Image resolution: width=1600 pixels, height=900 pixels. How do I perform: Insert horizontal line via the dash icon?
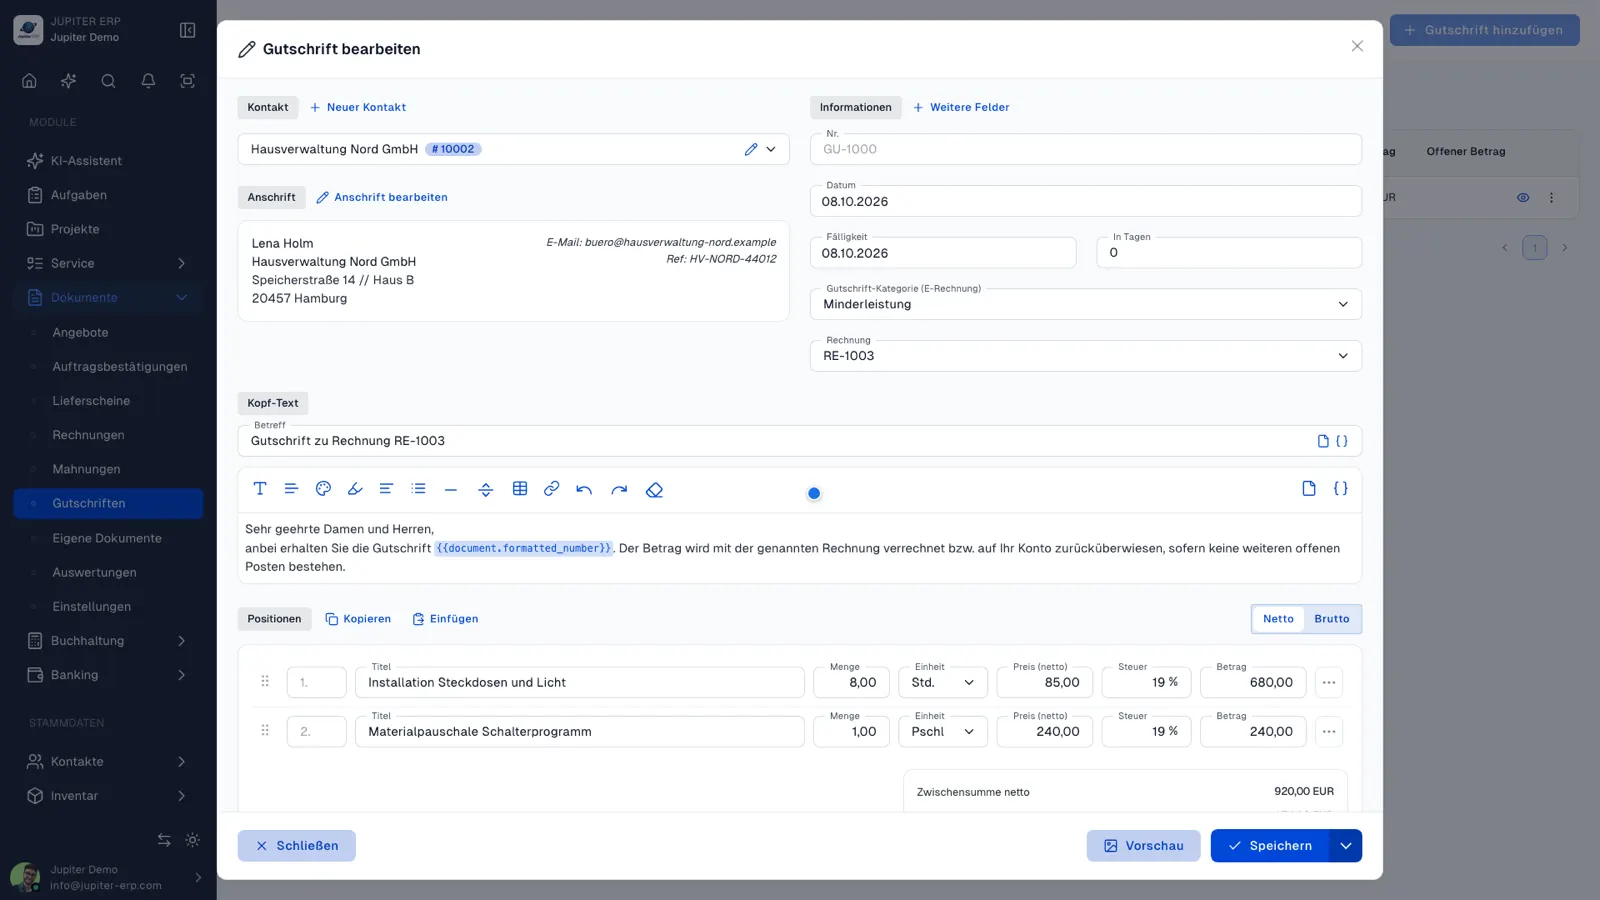point(451,489)
